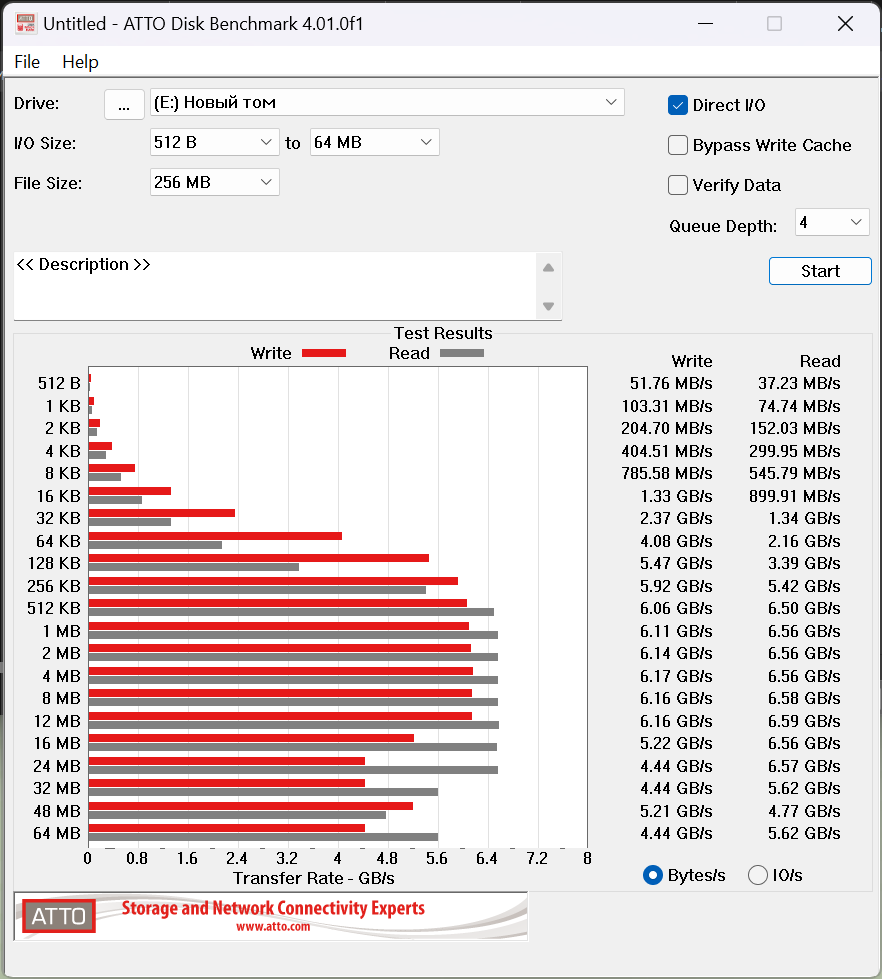
Task: Click the ATTO app icon in title bar
Action: tap(26, 24)
